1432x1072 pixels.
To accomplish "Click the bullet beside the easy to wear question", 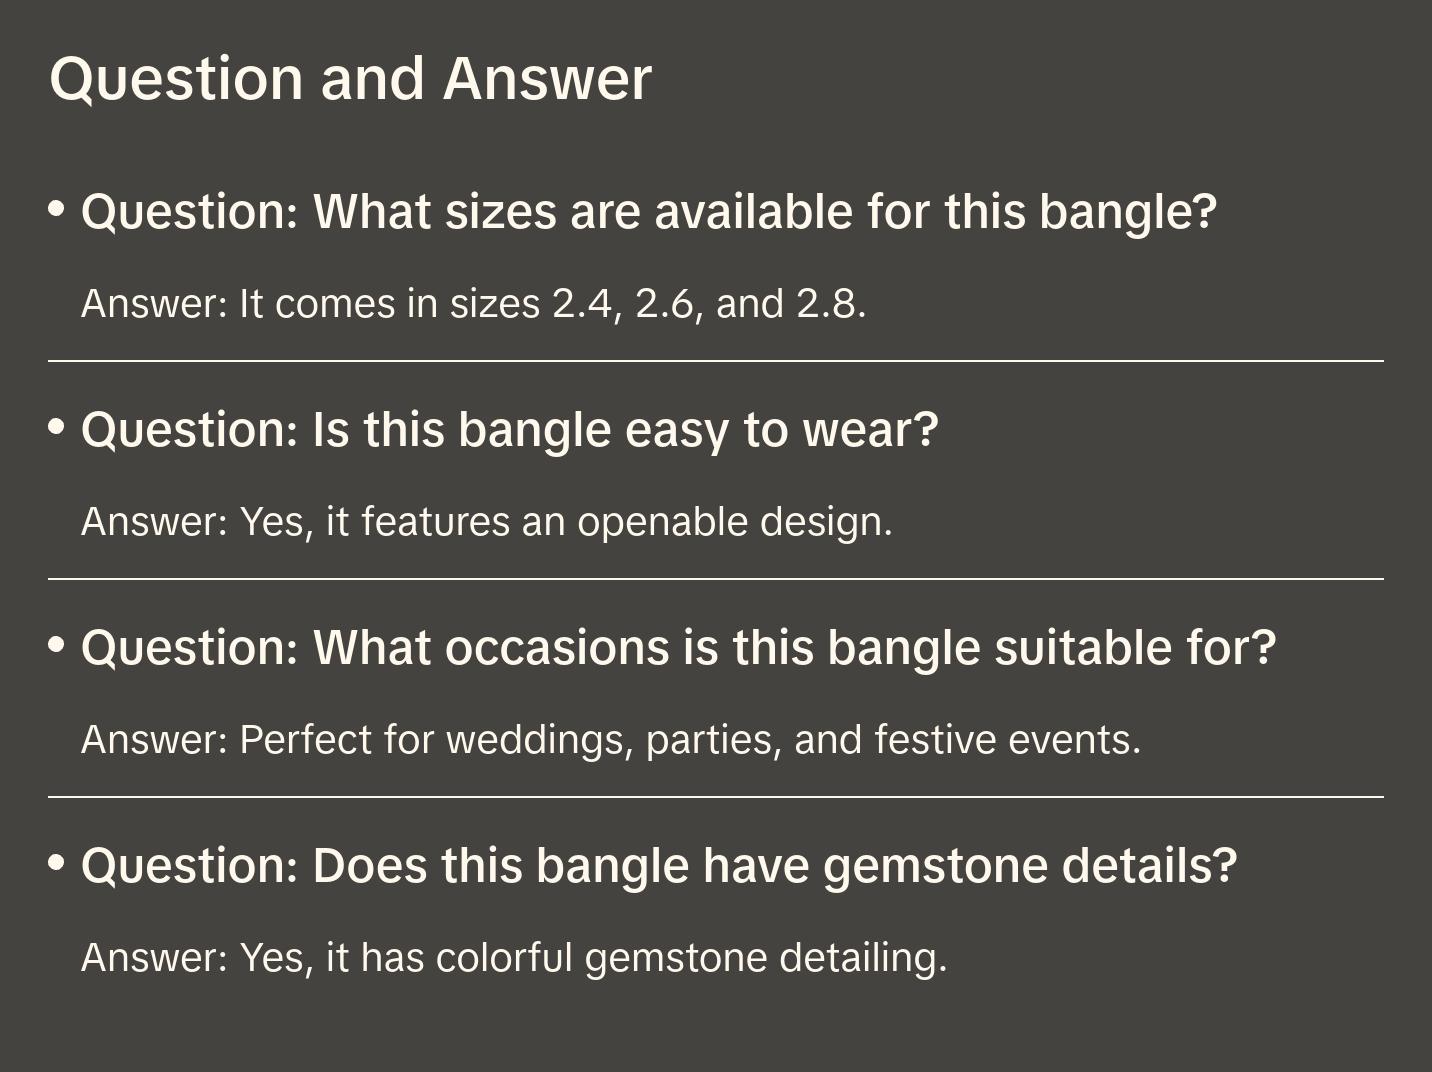I will click(57, 427).
